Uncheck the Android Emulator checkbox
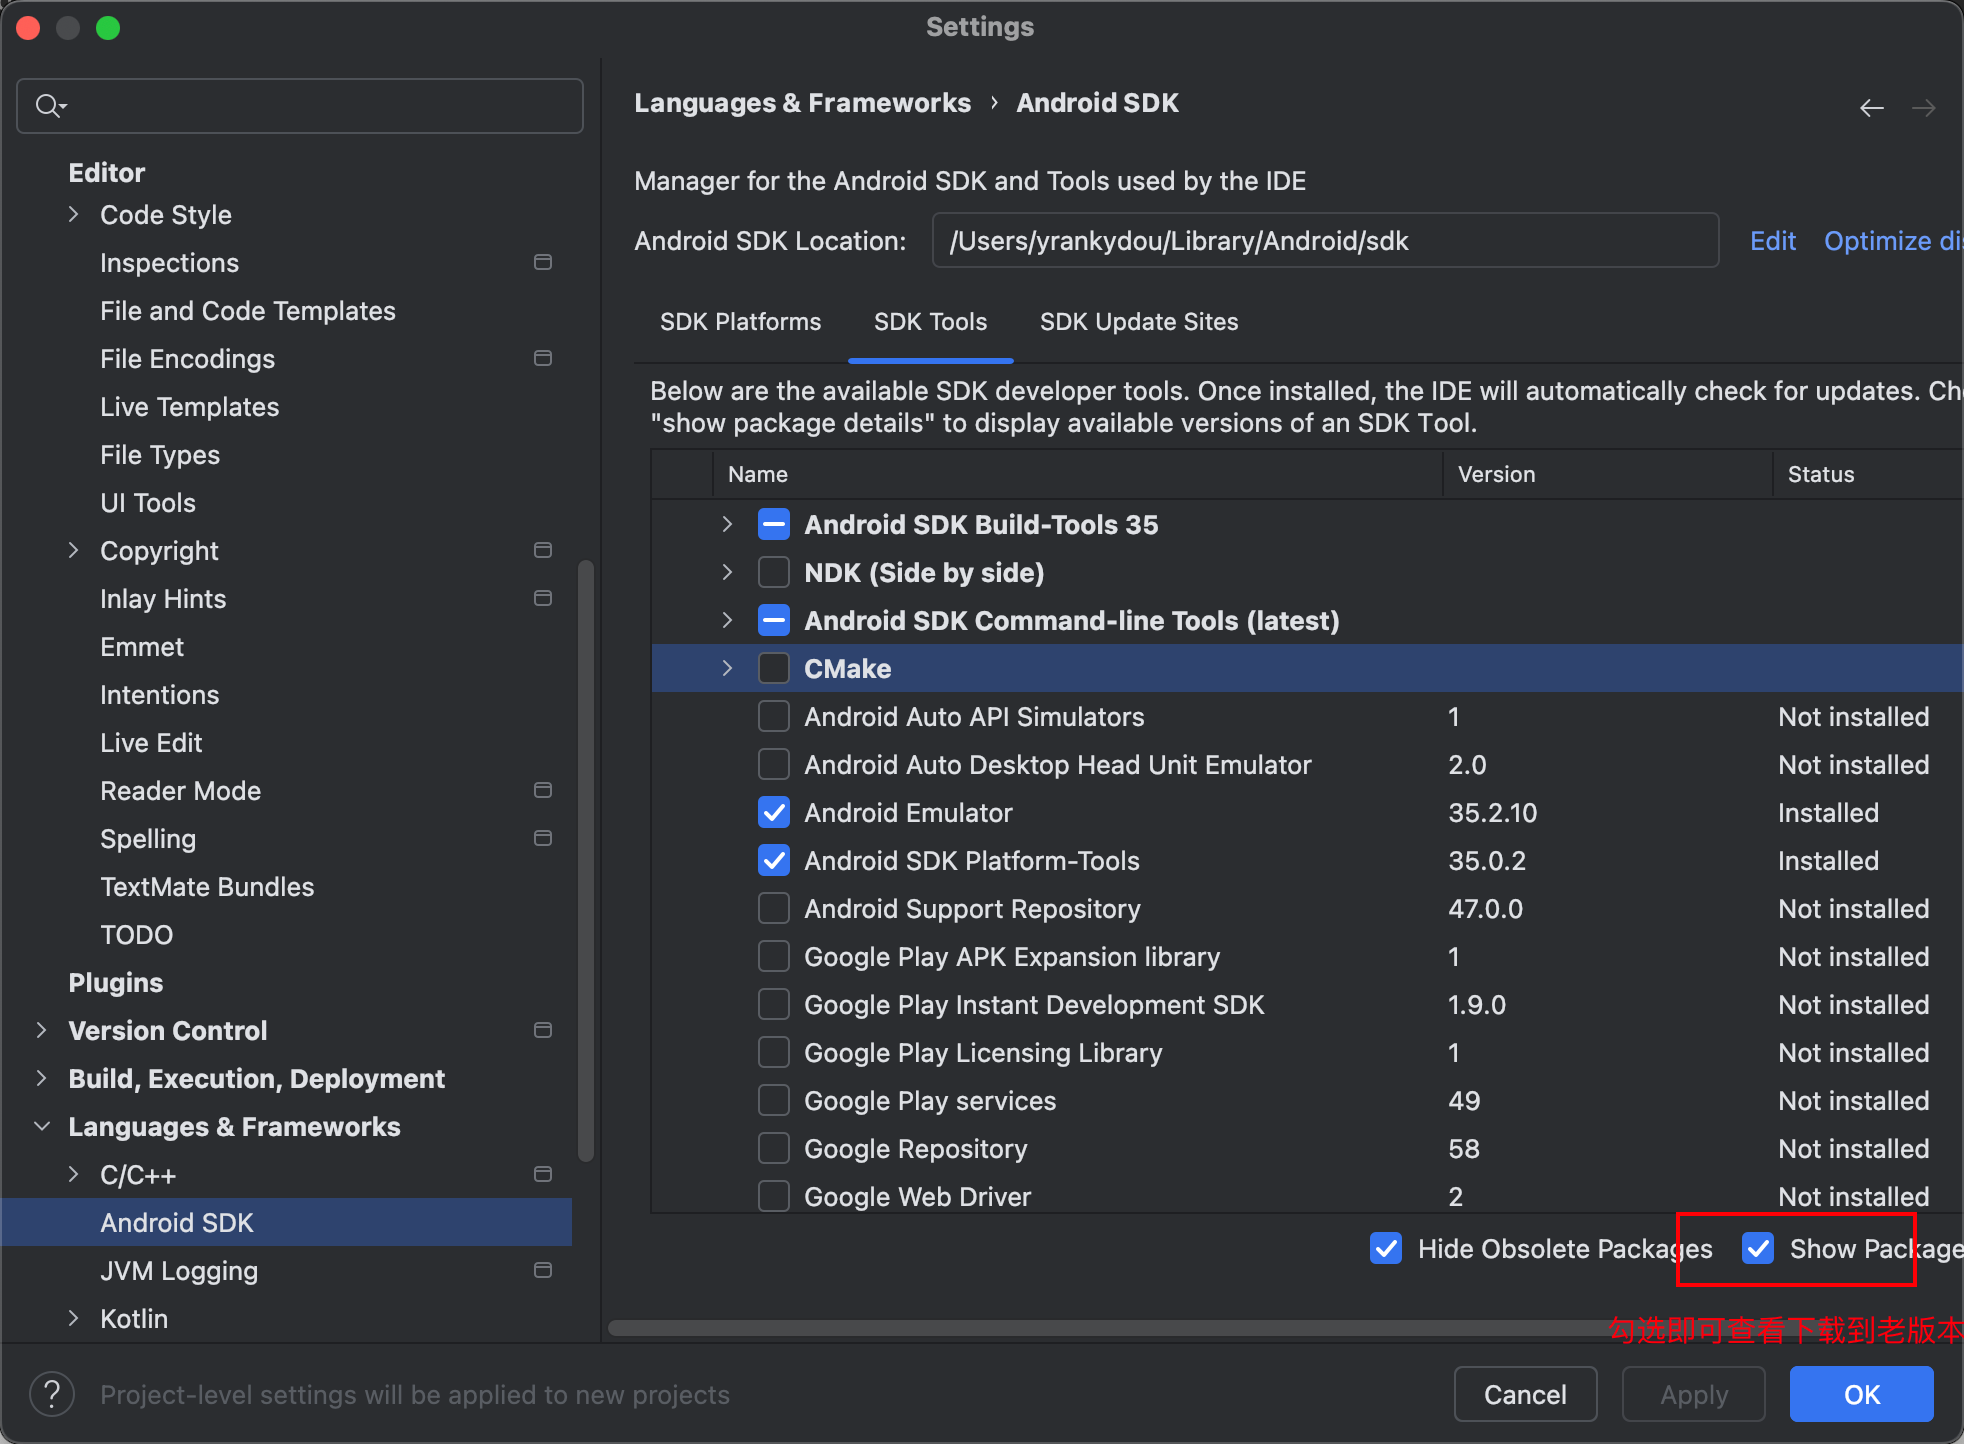The width and height of the screenshot is (1964, 1444). click(x=774, y=812)
